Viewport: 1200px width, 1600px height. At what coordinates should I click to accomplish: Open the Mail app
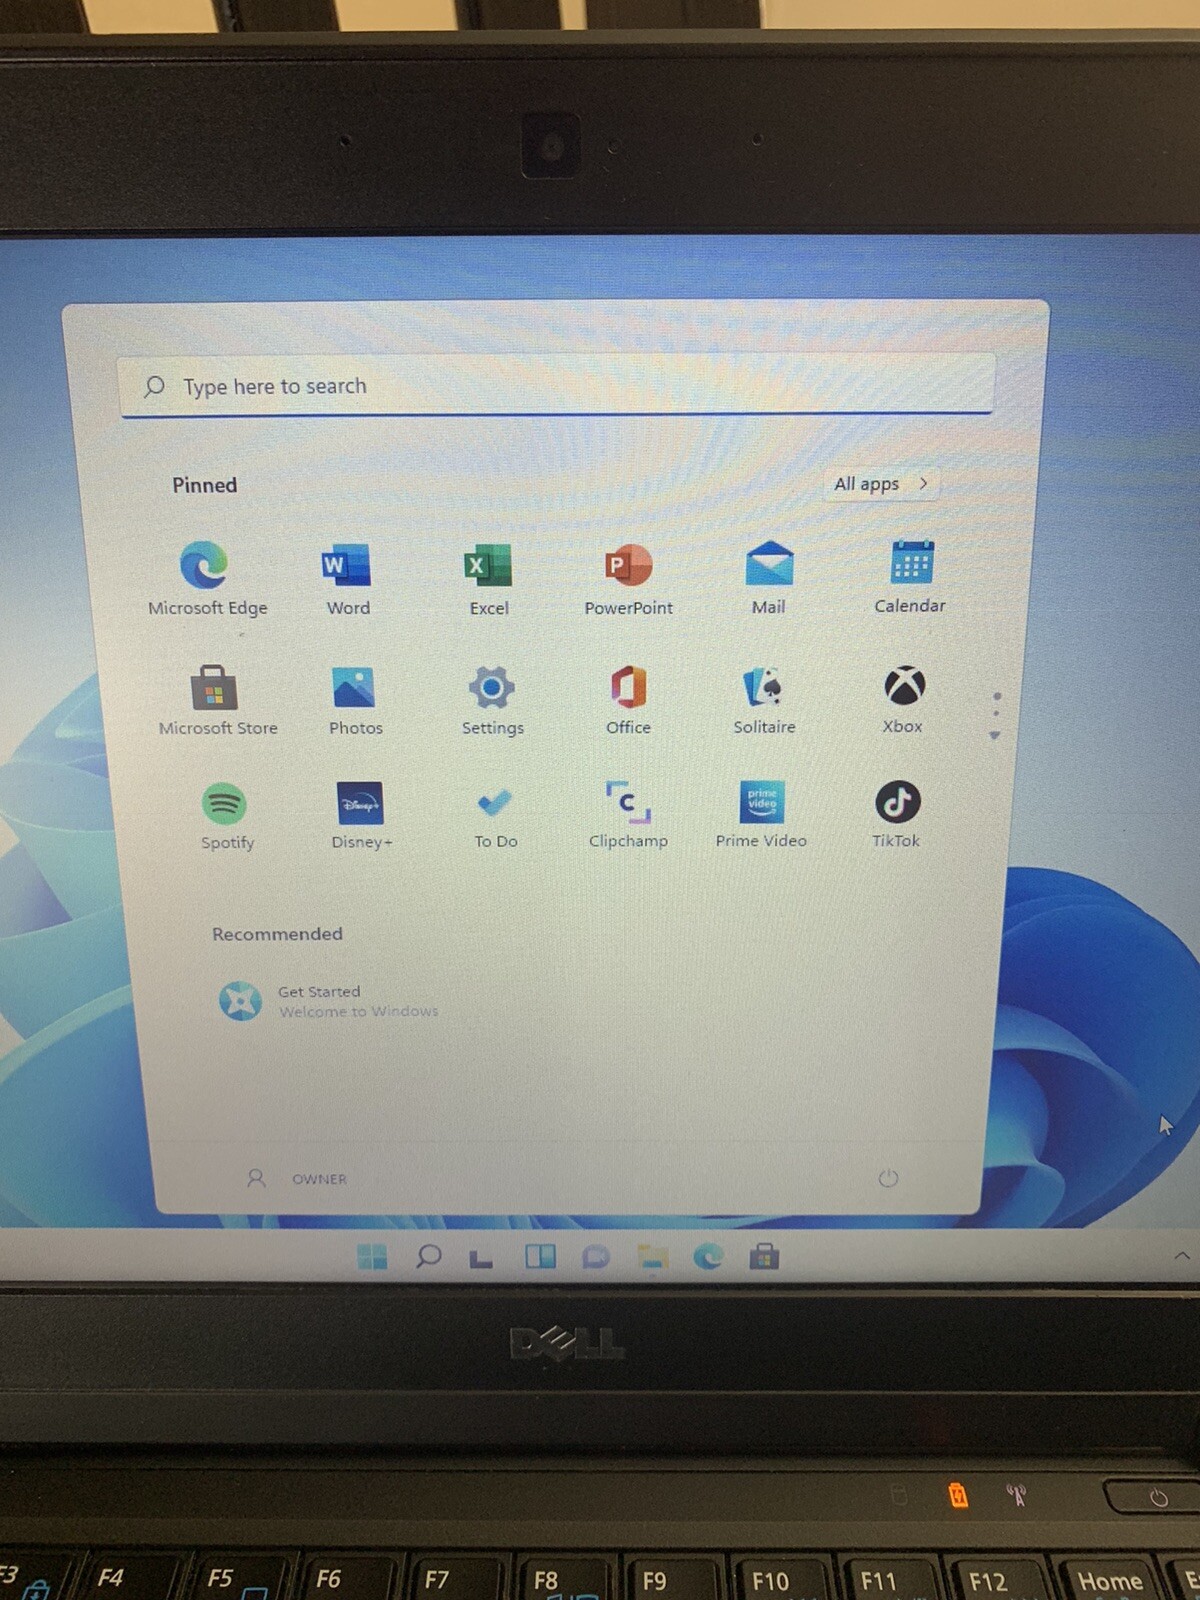(768, 577)
